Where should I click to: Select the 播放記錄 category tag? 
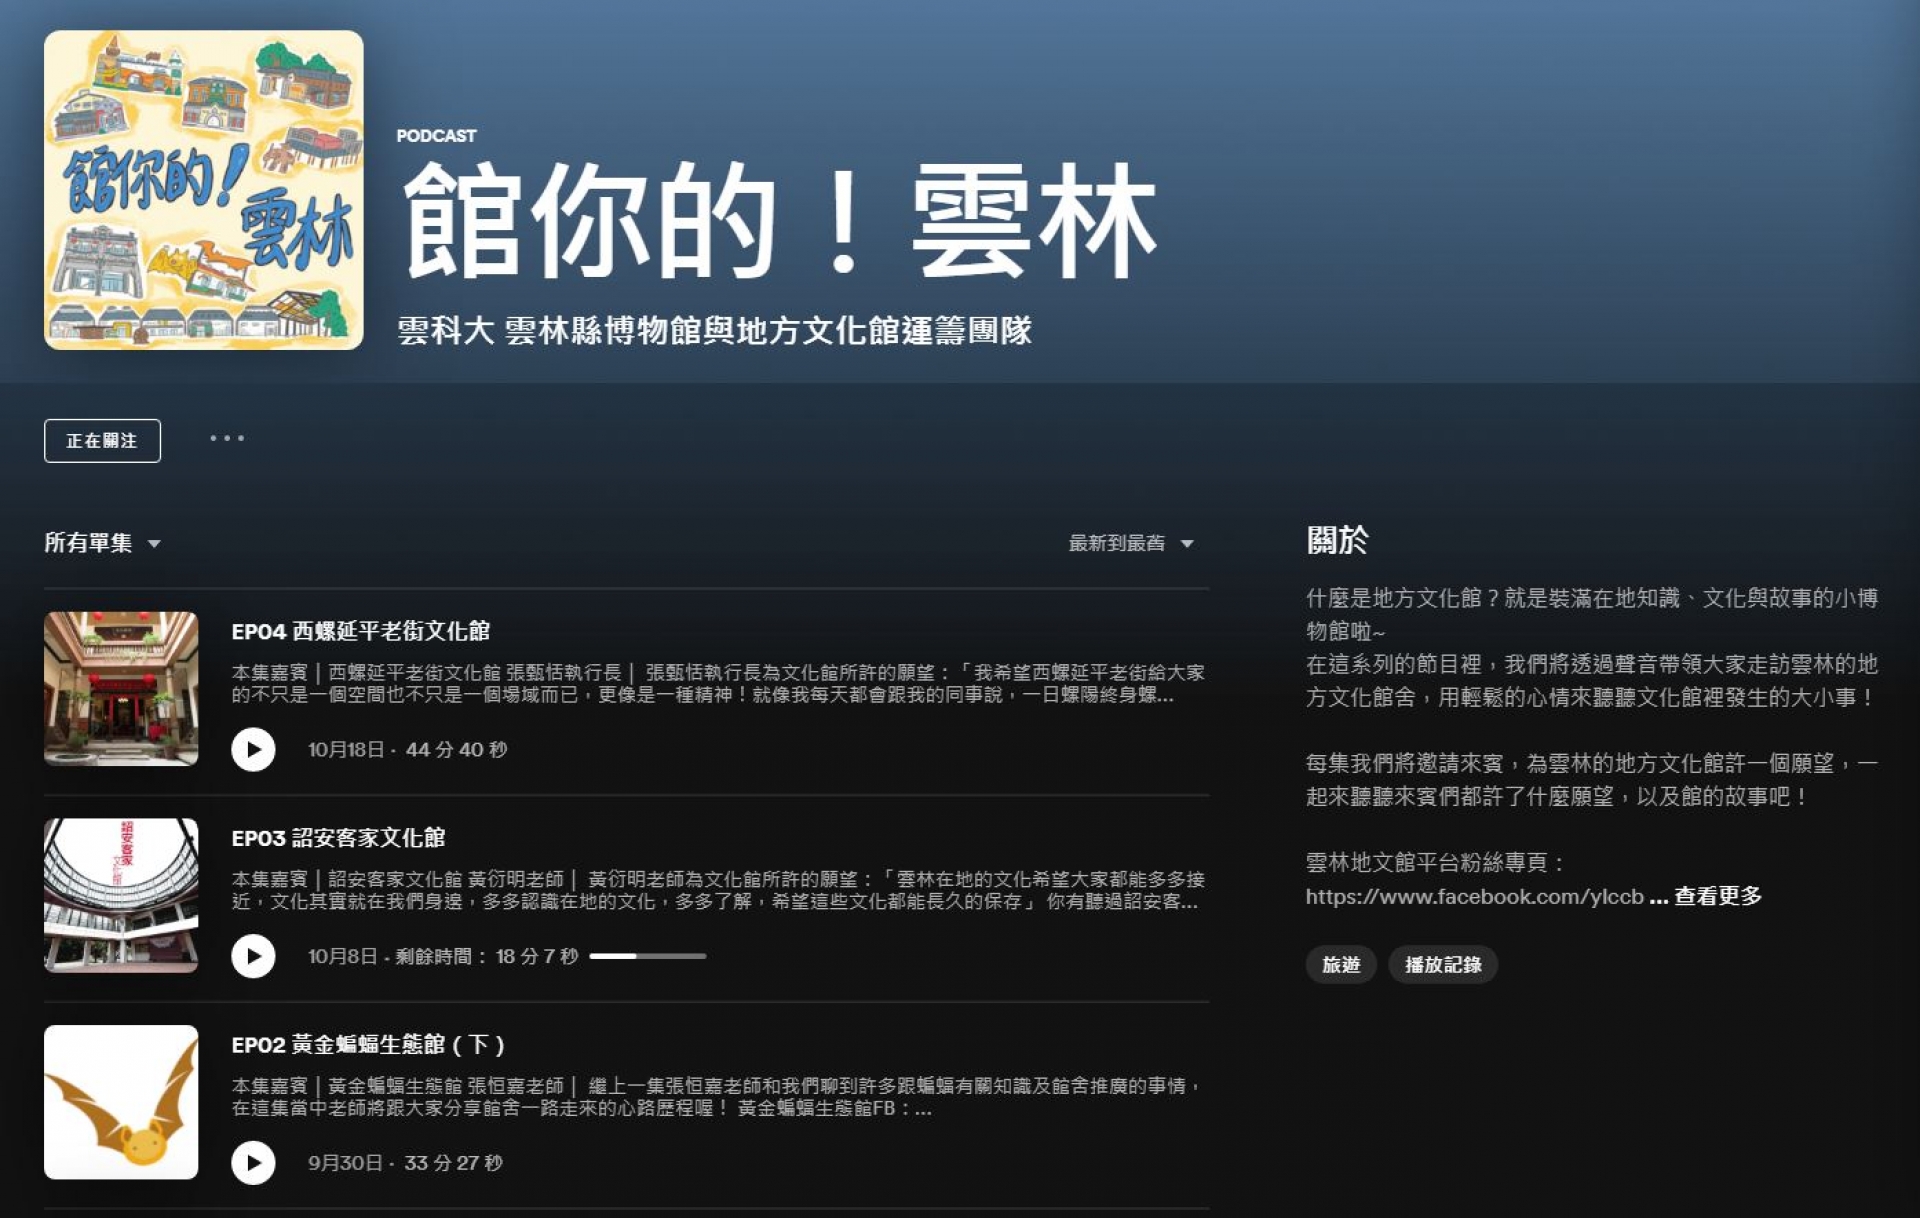coord(1442,965)
